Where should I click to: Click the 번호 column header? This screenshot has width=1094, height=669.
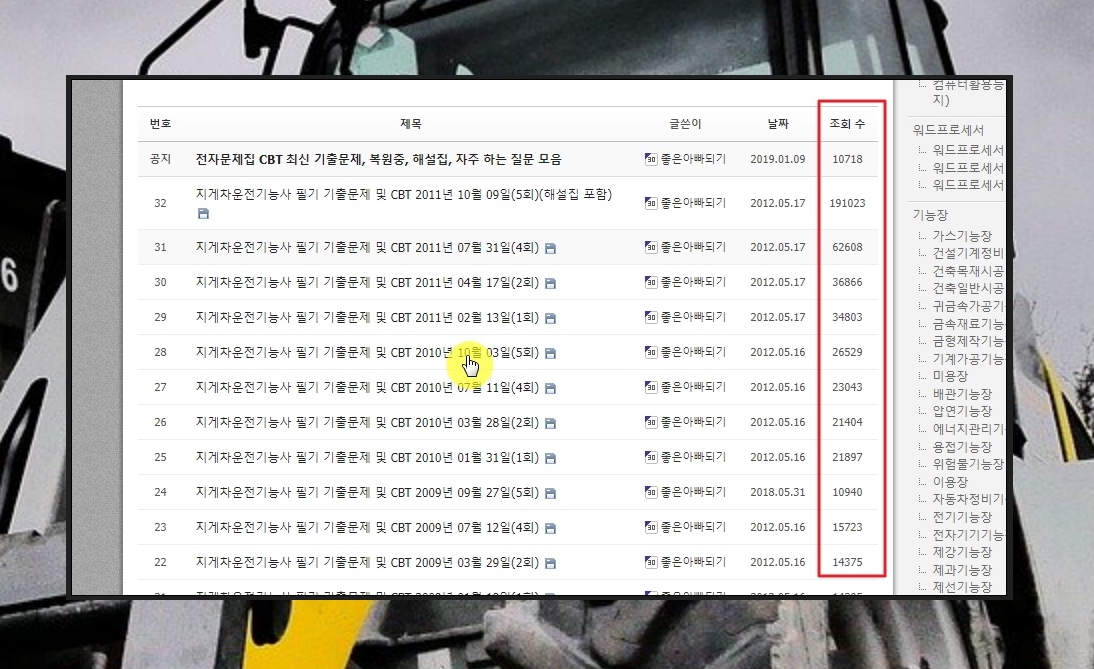[160, 123]
